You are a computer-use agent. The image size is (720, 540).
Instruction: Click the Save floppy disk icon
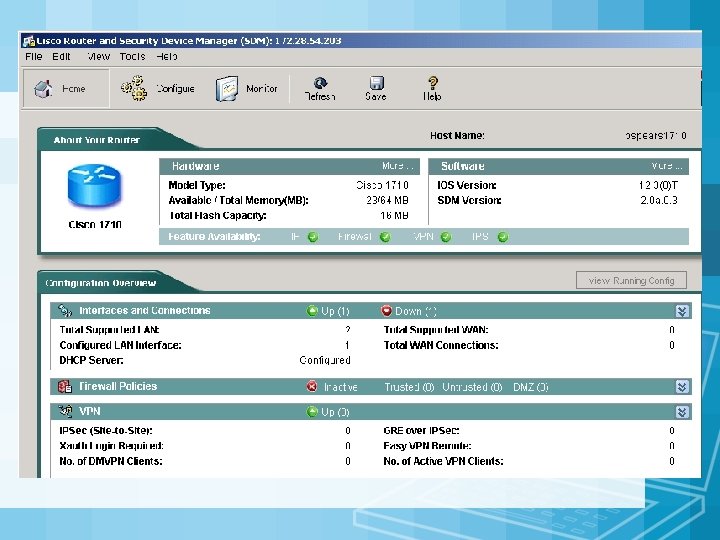pos(376,83)
